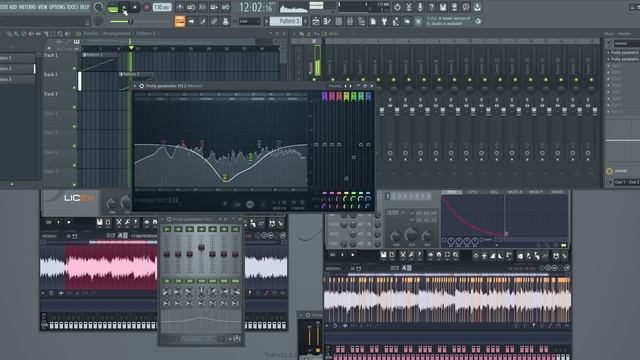Click the main transport Stop button
Viewport: 640px width, 360px height.
135,8
